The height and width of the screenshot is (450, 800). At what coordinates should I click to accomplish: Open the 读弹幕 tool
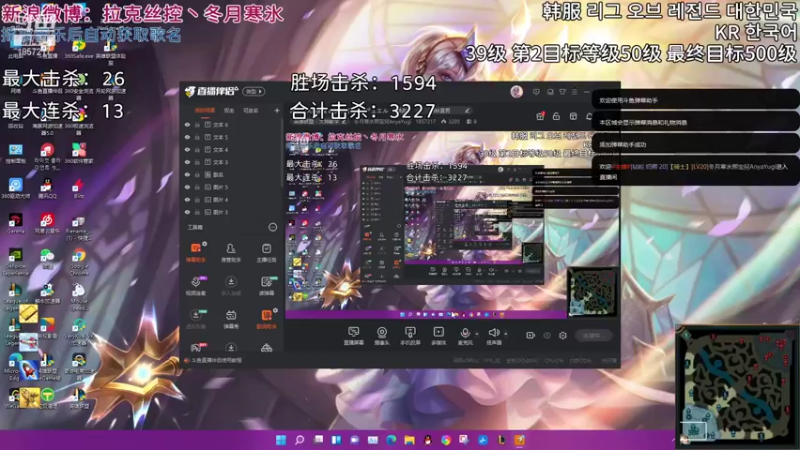coord(266,286)
